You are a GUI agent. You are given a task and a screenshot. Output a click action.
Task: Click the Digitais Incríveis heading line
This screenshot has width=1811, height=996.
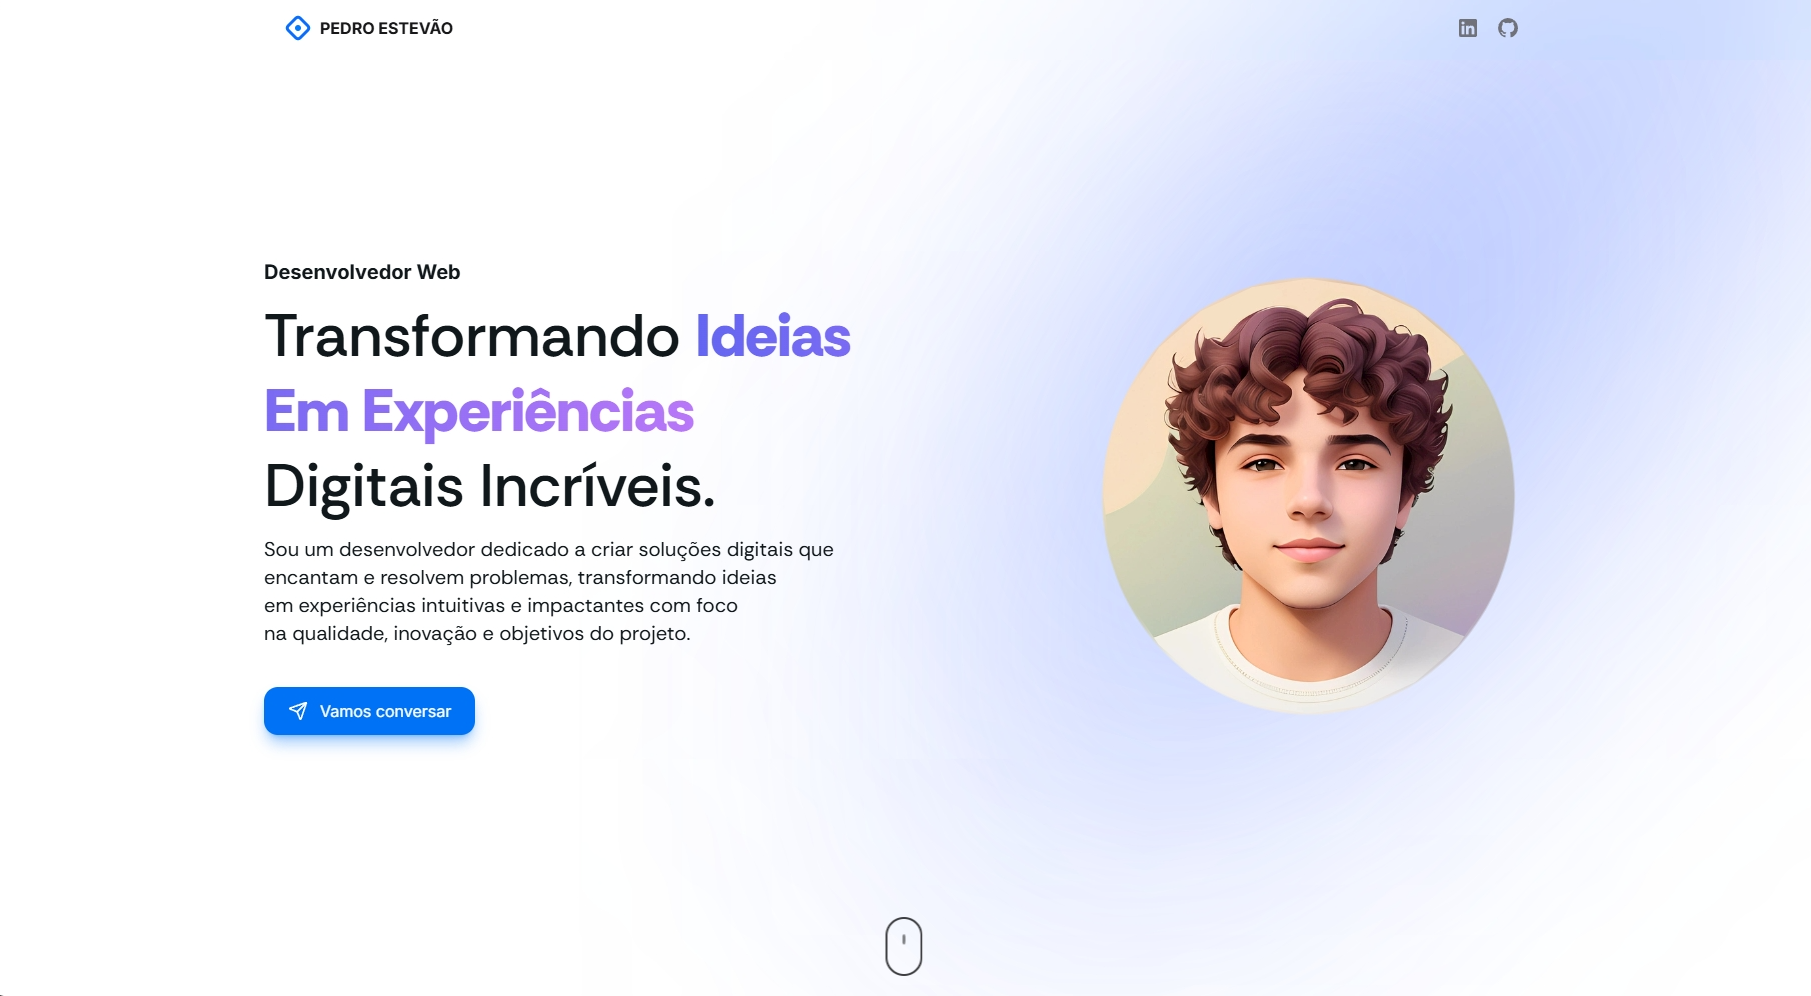[490, 487]
